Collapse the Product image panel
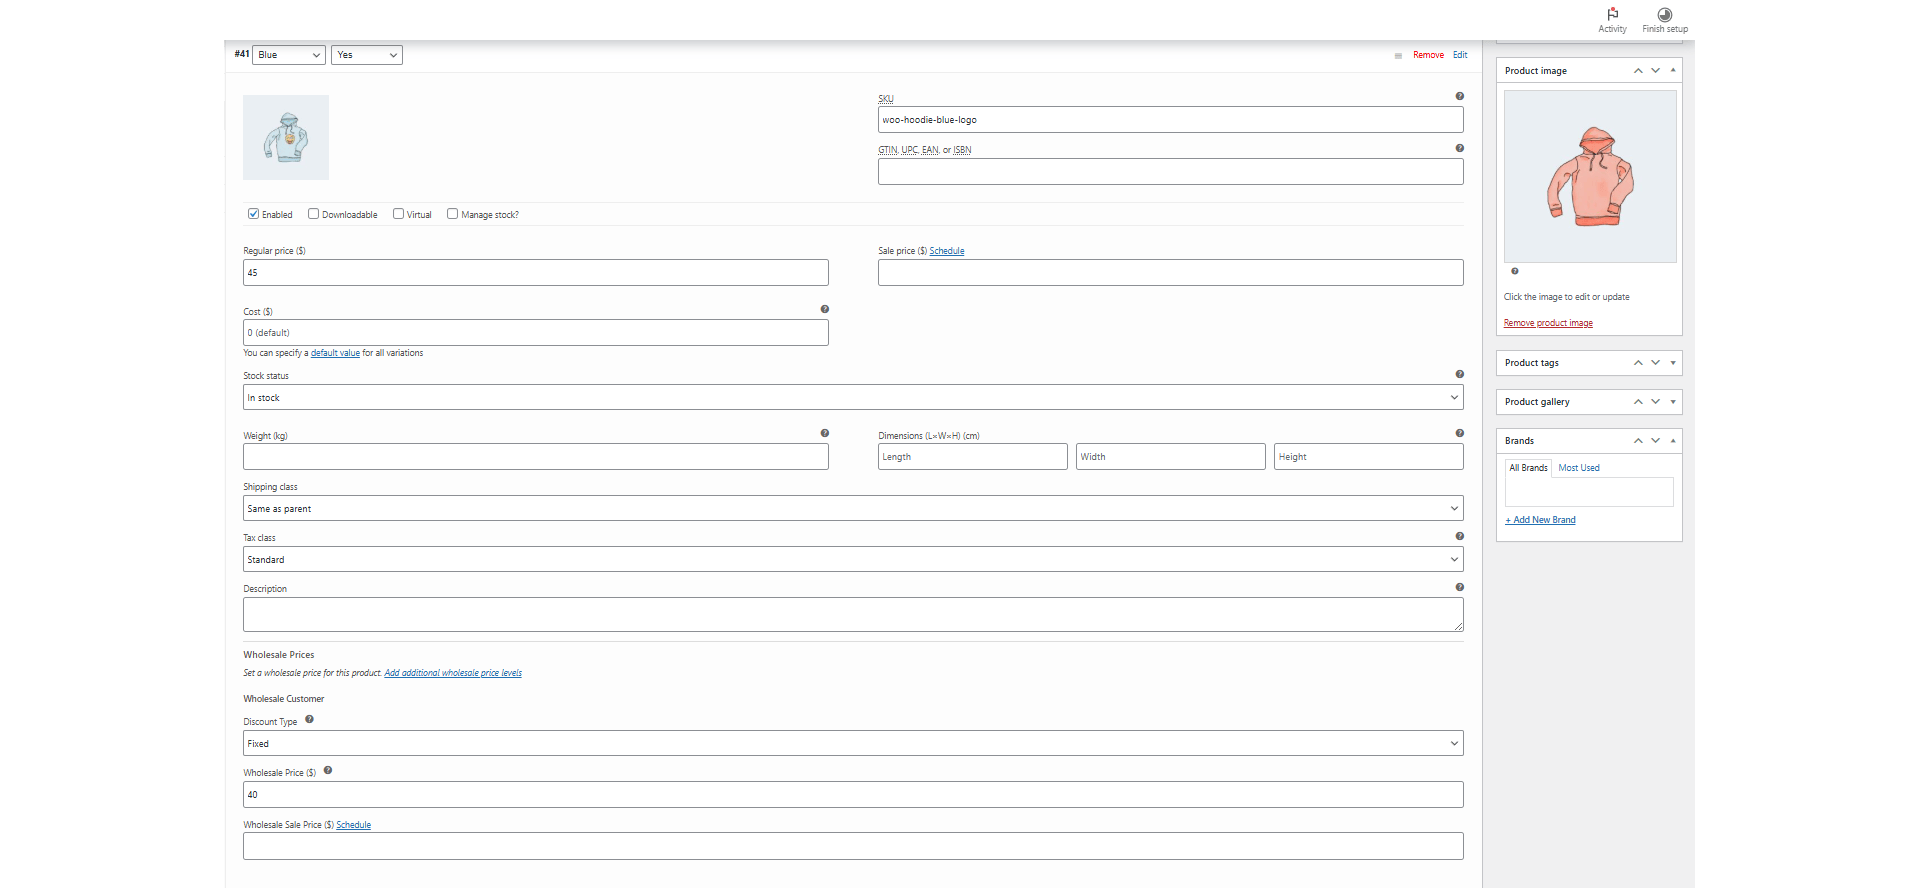Viewport: 1920px width, 888px height. [1673, 71]
